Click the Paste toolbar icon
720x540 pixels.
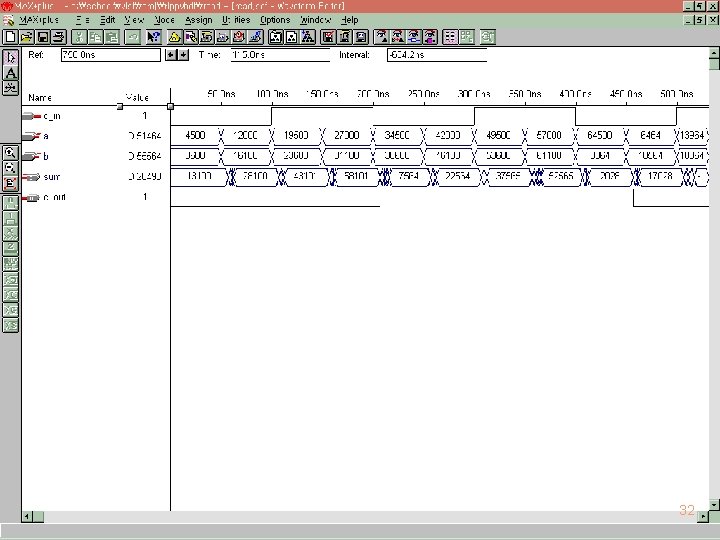coord(112,37)
